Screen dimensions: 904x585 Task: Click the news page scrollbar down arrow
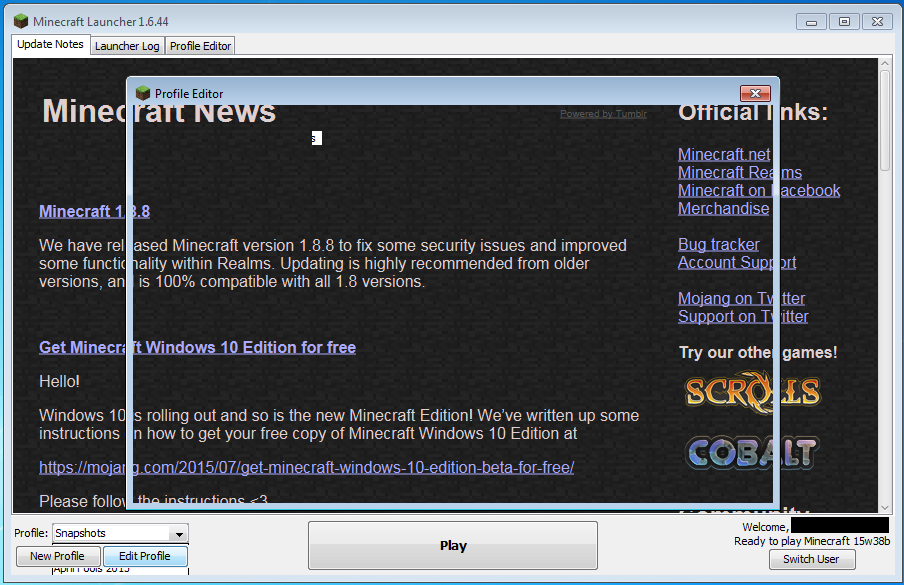point(885,508)
